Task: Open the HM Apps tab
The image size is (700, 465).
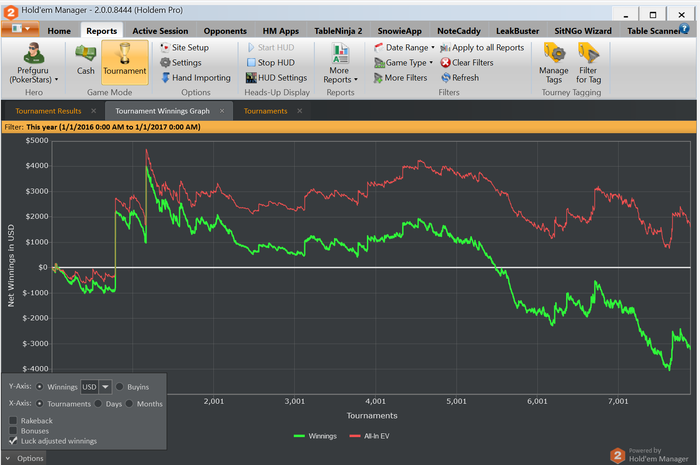Action: coord(280,31)
